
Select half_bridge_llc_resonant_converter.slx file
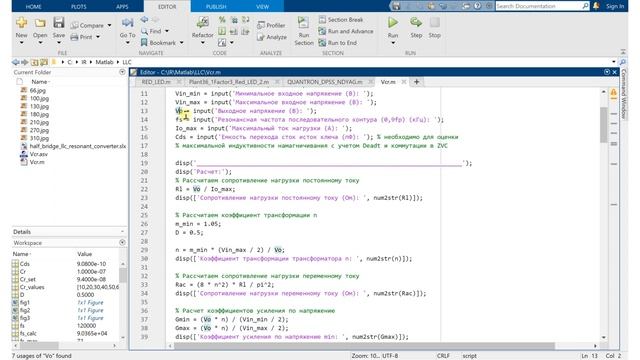pyautogui.click(x=78, y=146)
